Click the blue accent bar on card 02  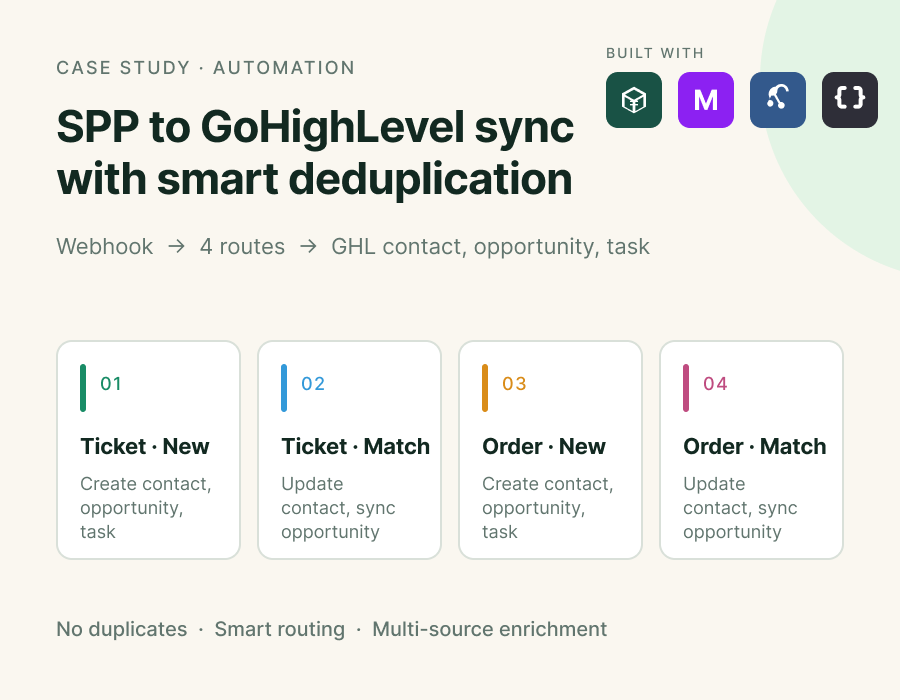click(x=284, y=388)
